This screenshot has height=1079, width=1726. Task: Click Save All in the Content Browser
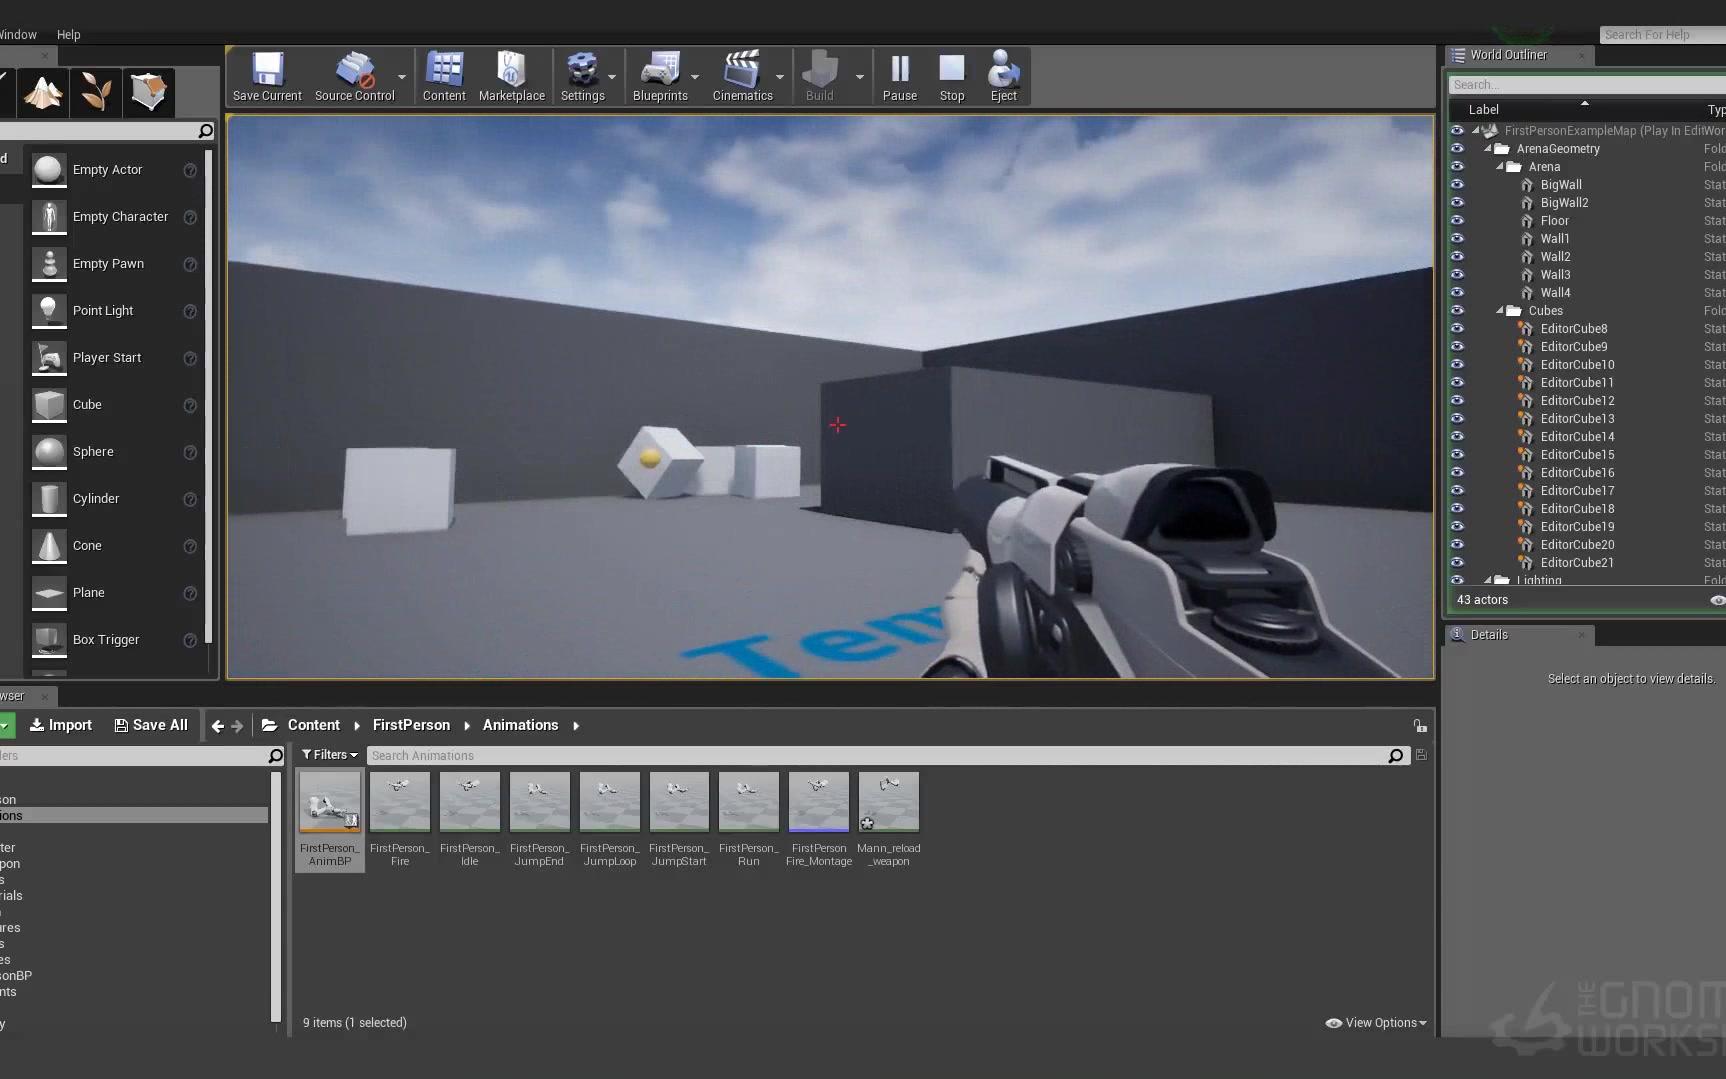152,724
